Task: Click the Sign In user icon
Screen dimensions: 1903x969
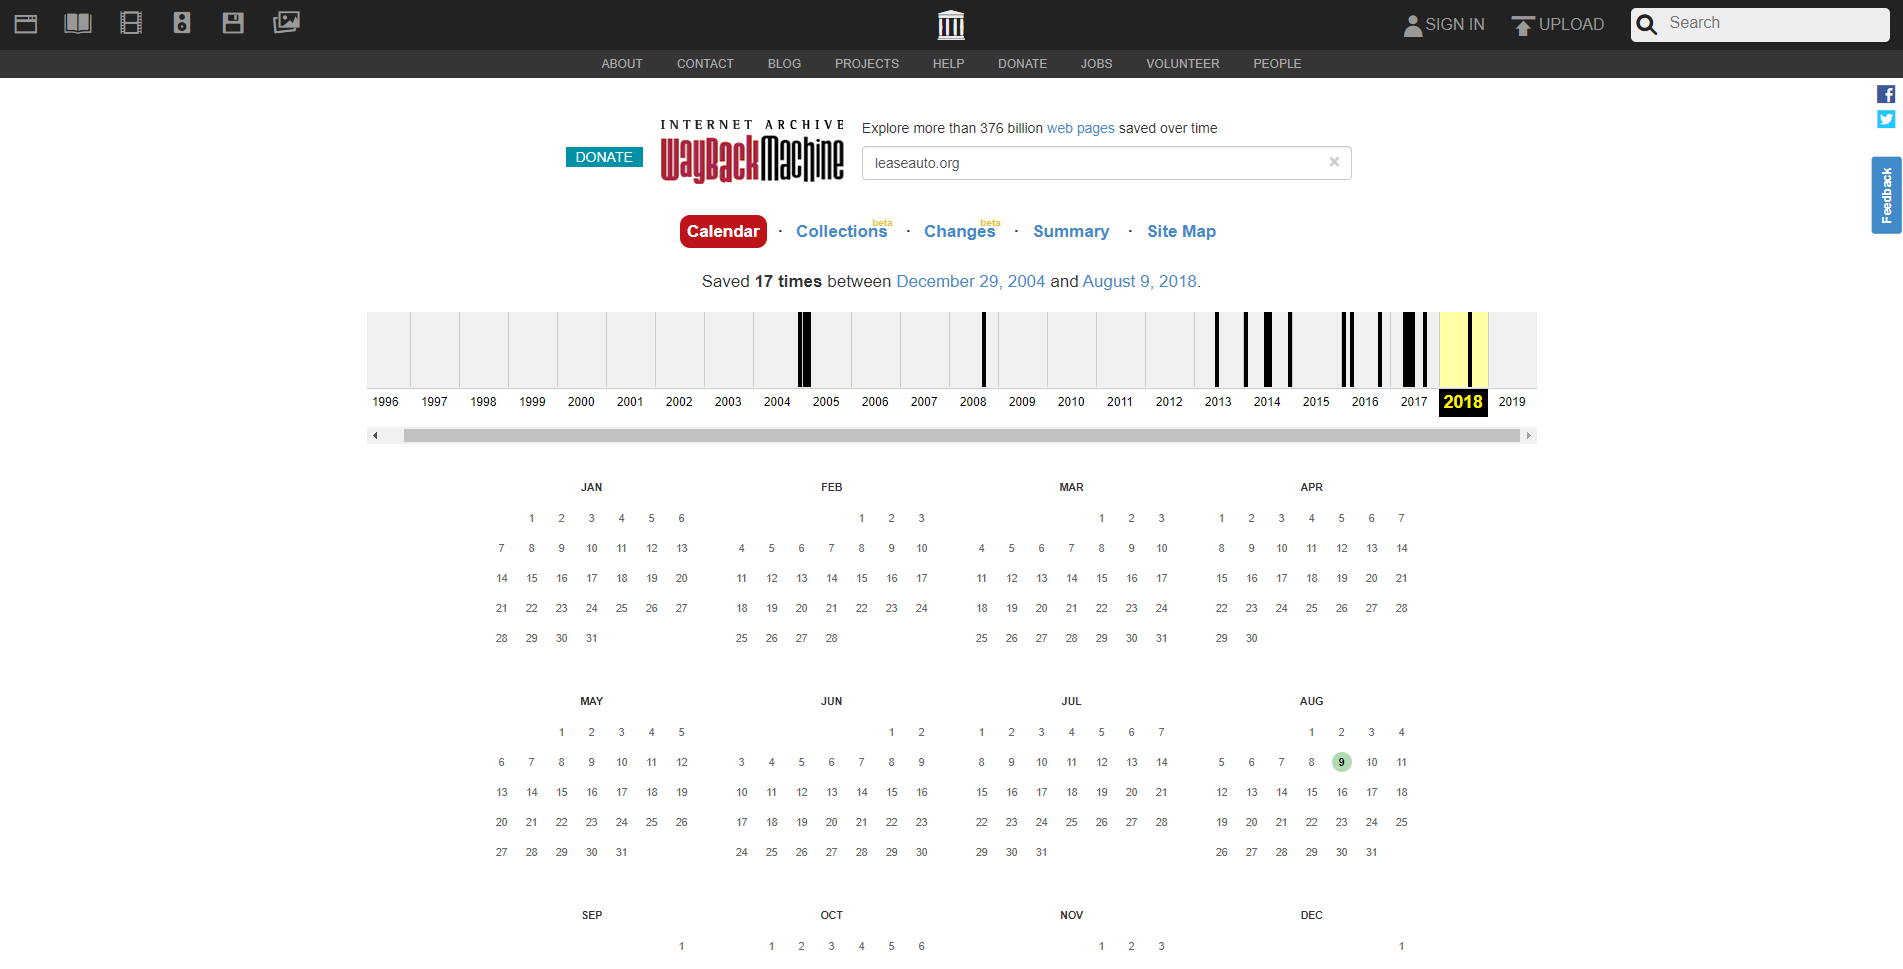Action: [x=1413, y=26]
